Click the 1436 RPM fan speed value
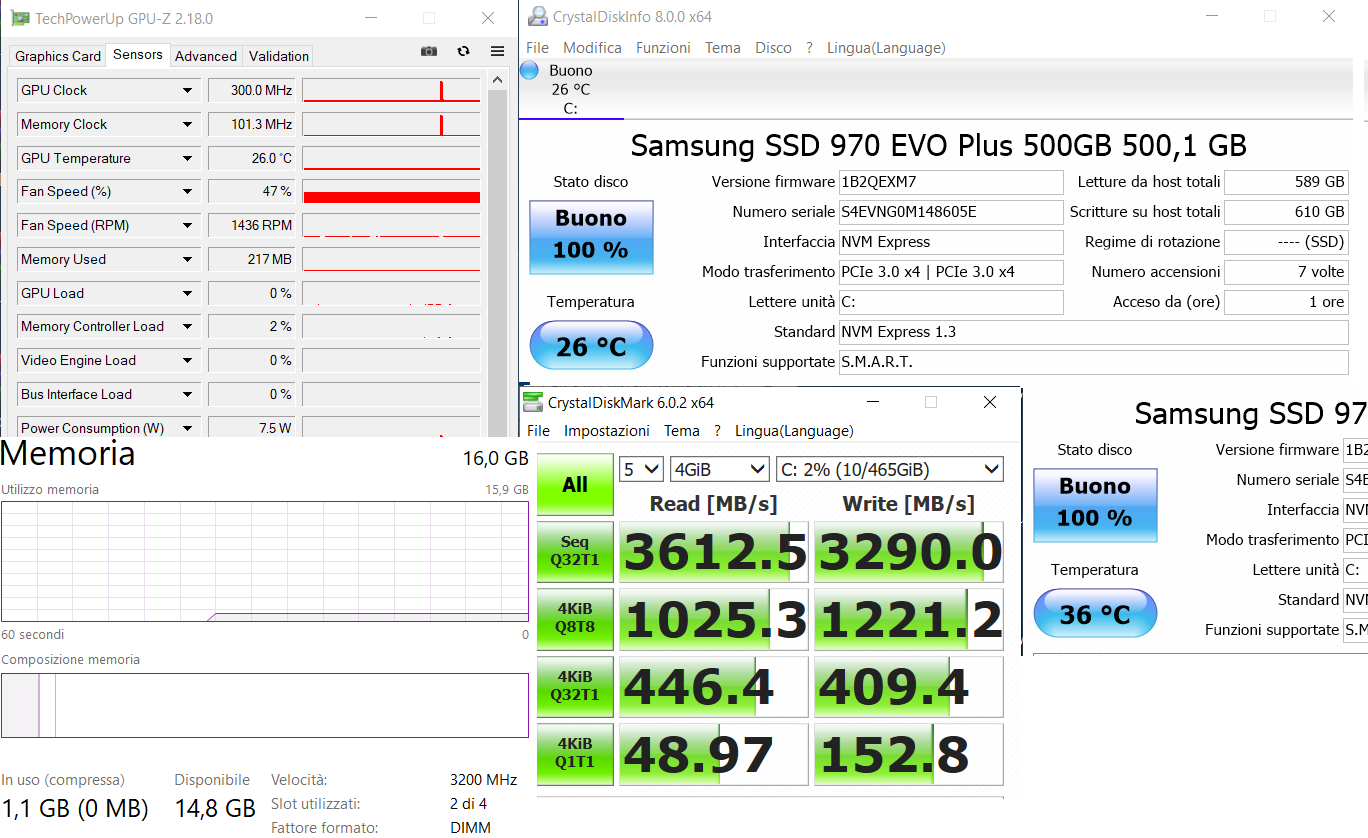The image size is (1368, 838). coord(251,225)
